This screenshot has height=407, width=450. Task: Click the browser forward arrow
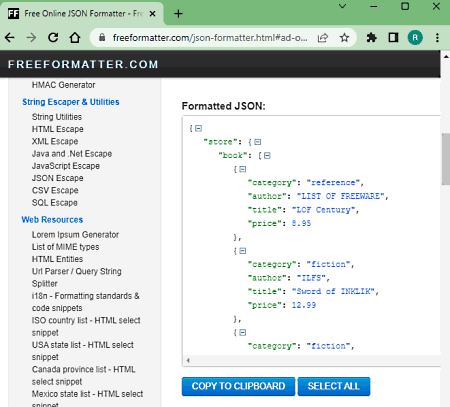[x=31, y=38]
